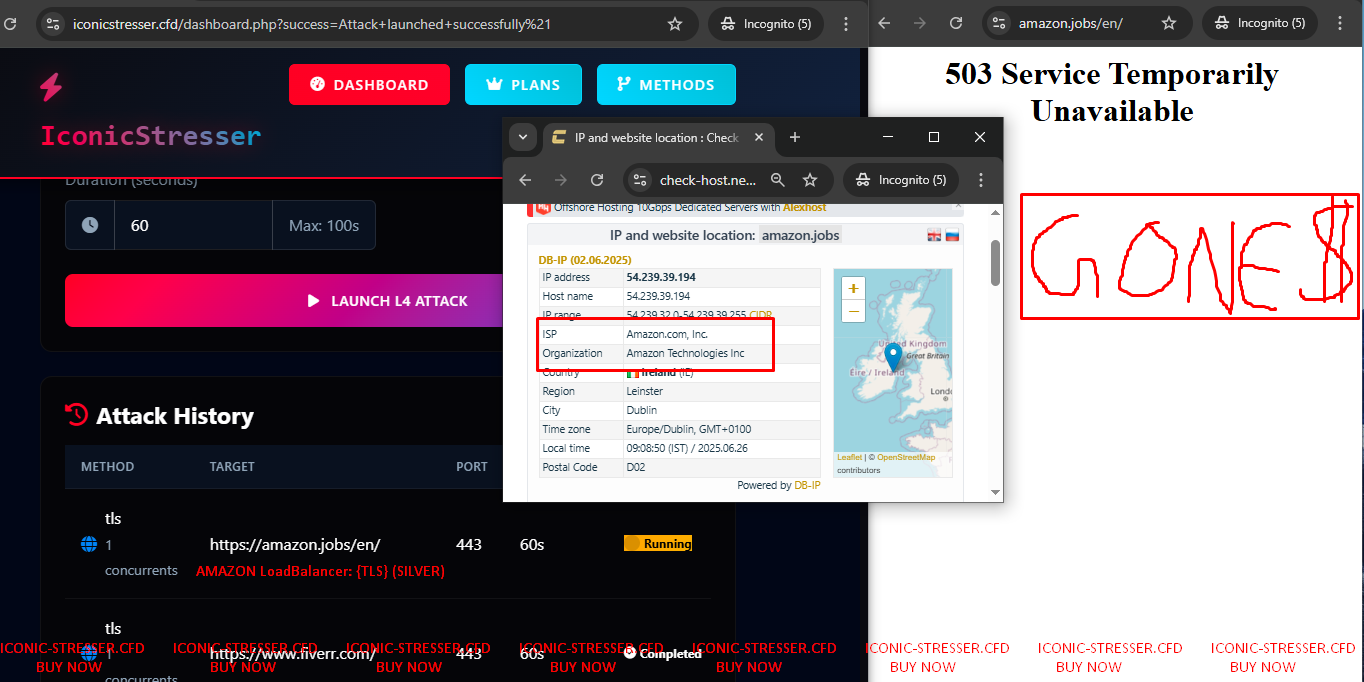The image size is (1364, 682).
Task: Open site info icon beside check-host URL
Action: point(641,180)
